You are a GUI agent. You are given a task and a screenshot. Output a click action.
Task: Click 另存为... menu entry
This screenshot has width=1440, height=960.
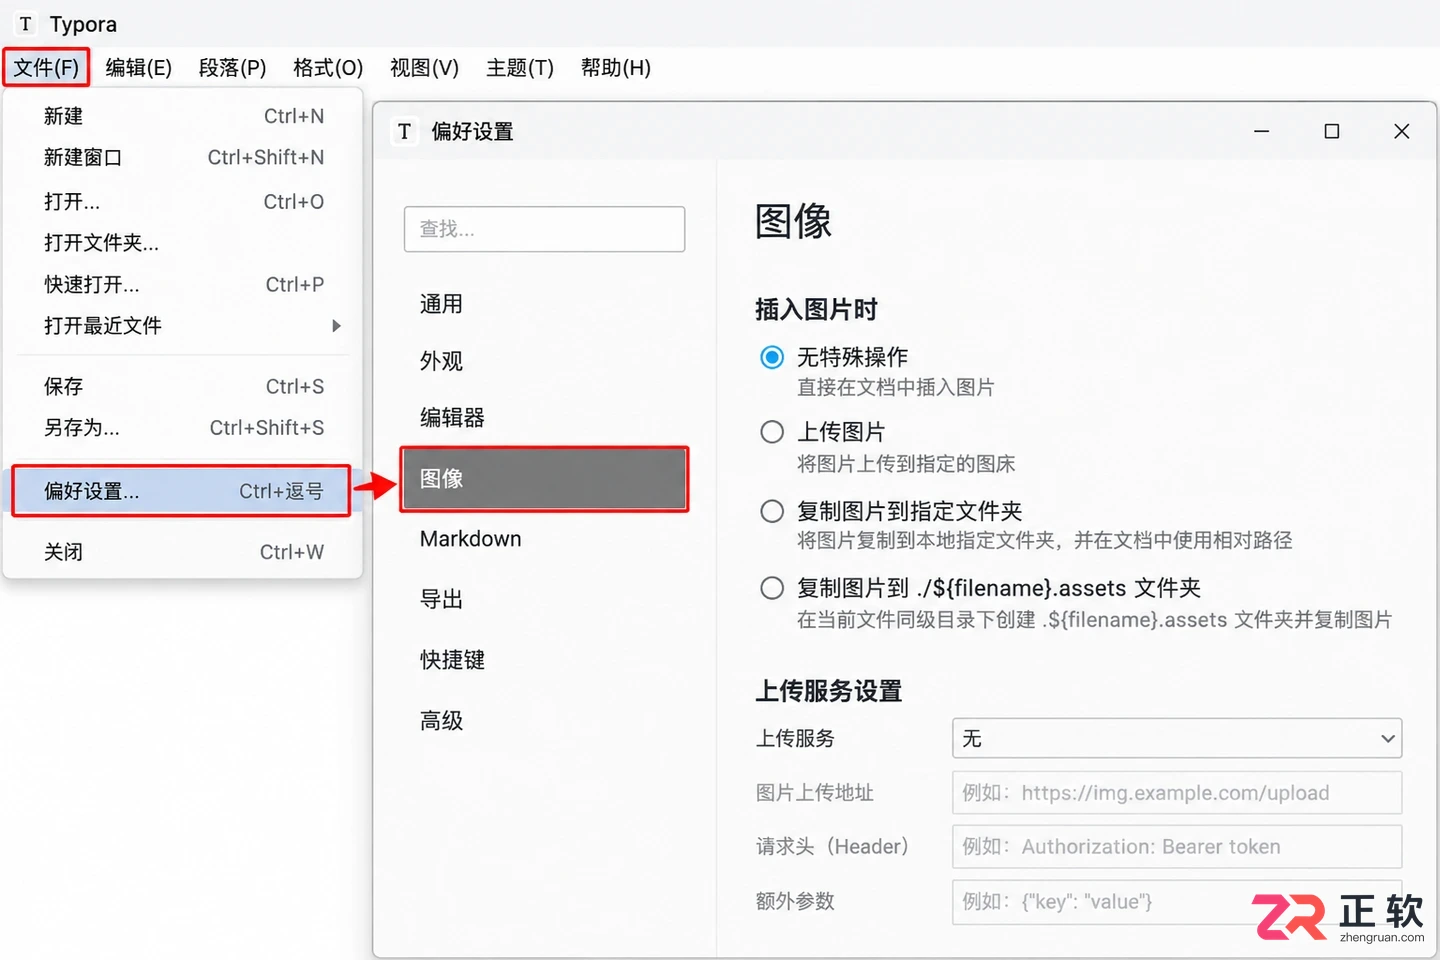coord(183,428)
